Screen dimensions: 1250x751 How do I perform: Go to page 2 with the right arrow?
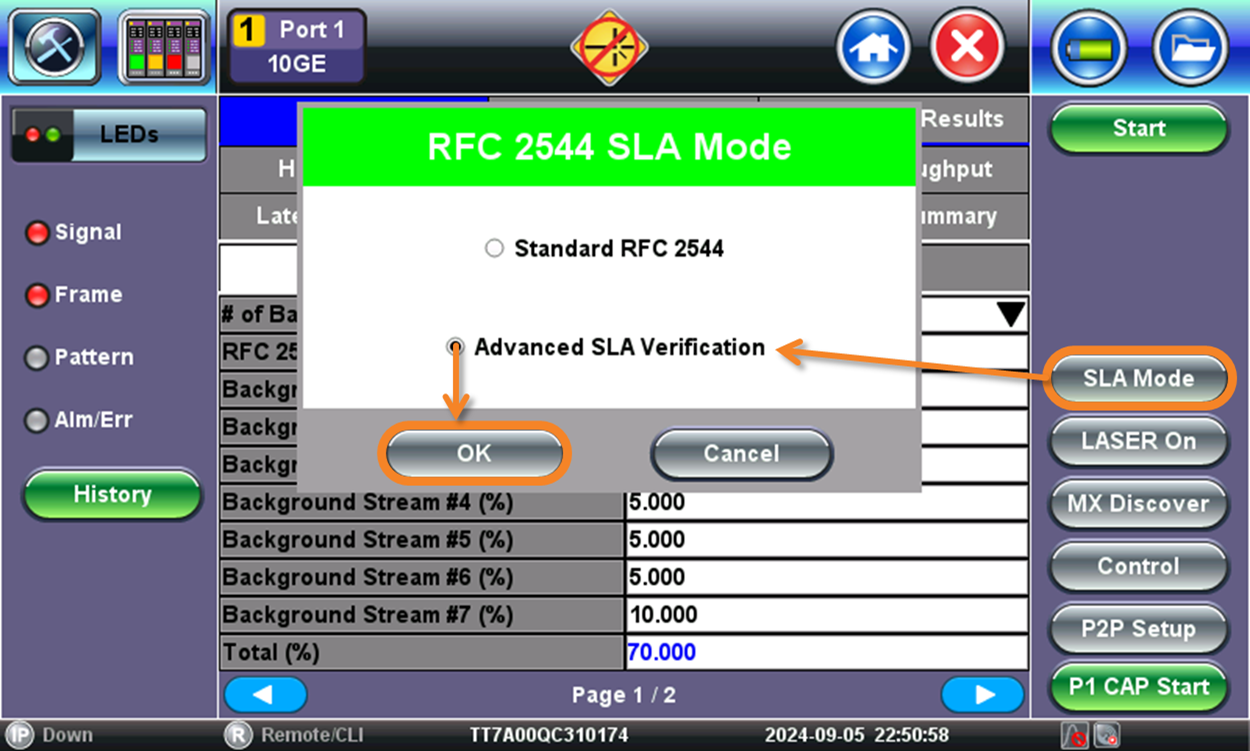983,694
